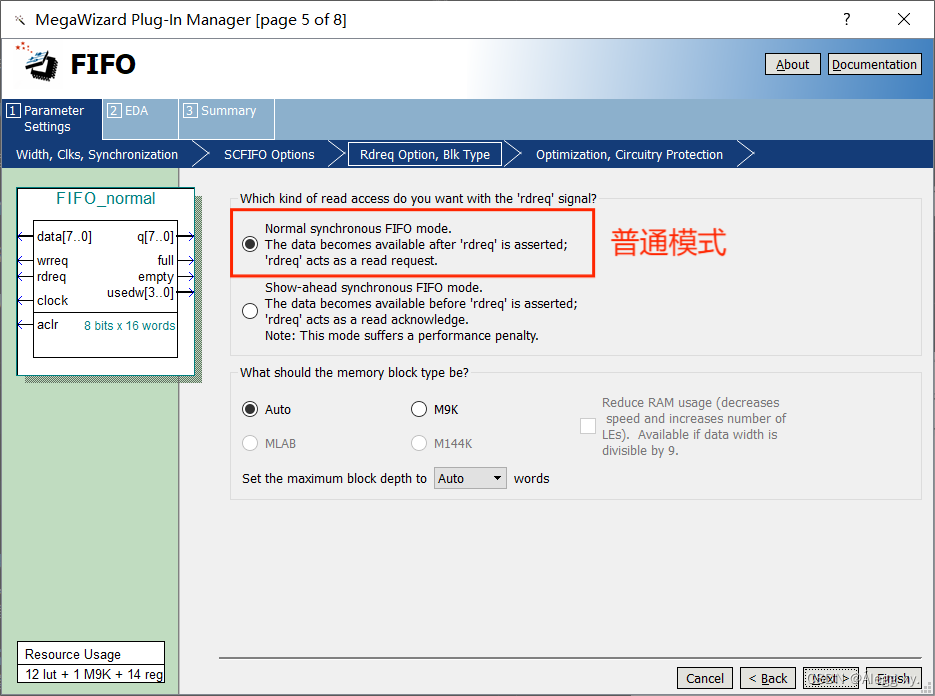
Task: Go to Rdreq Option, Blk Type step
Action: (x=425, y=154)
